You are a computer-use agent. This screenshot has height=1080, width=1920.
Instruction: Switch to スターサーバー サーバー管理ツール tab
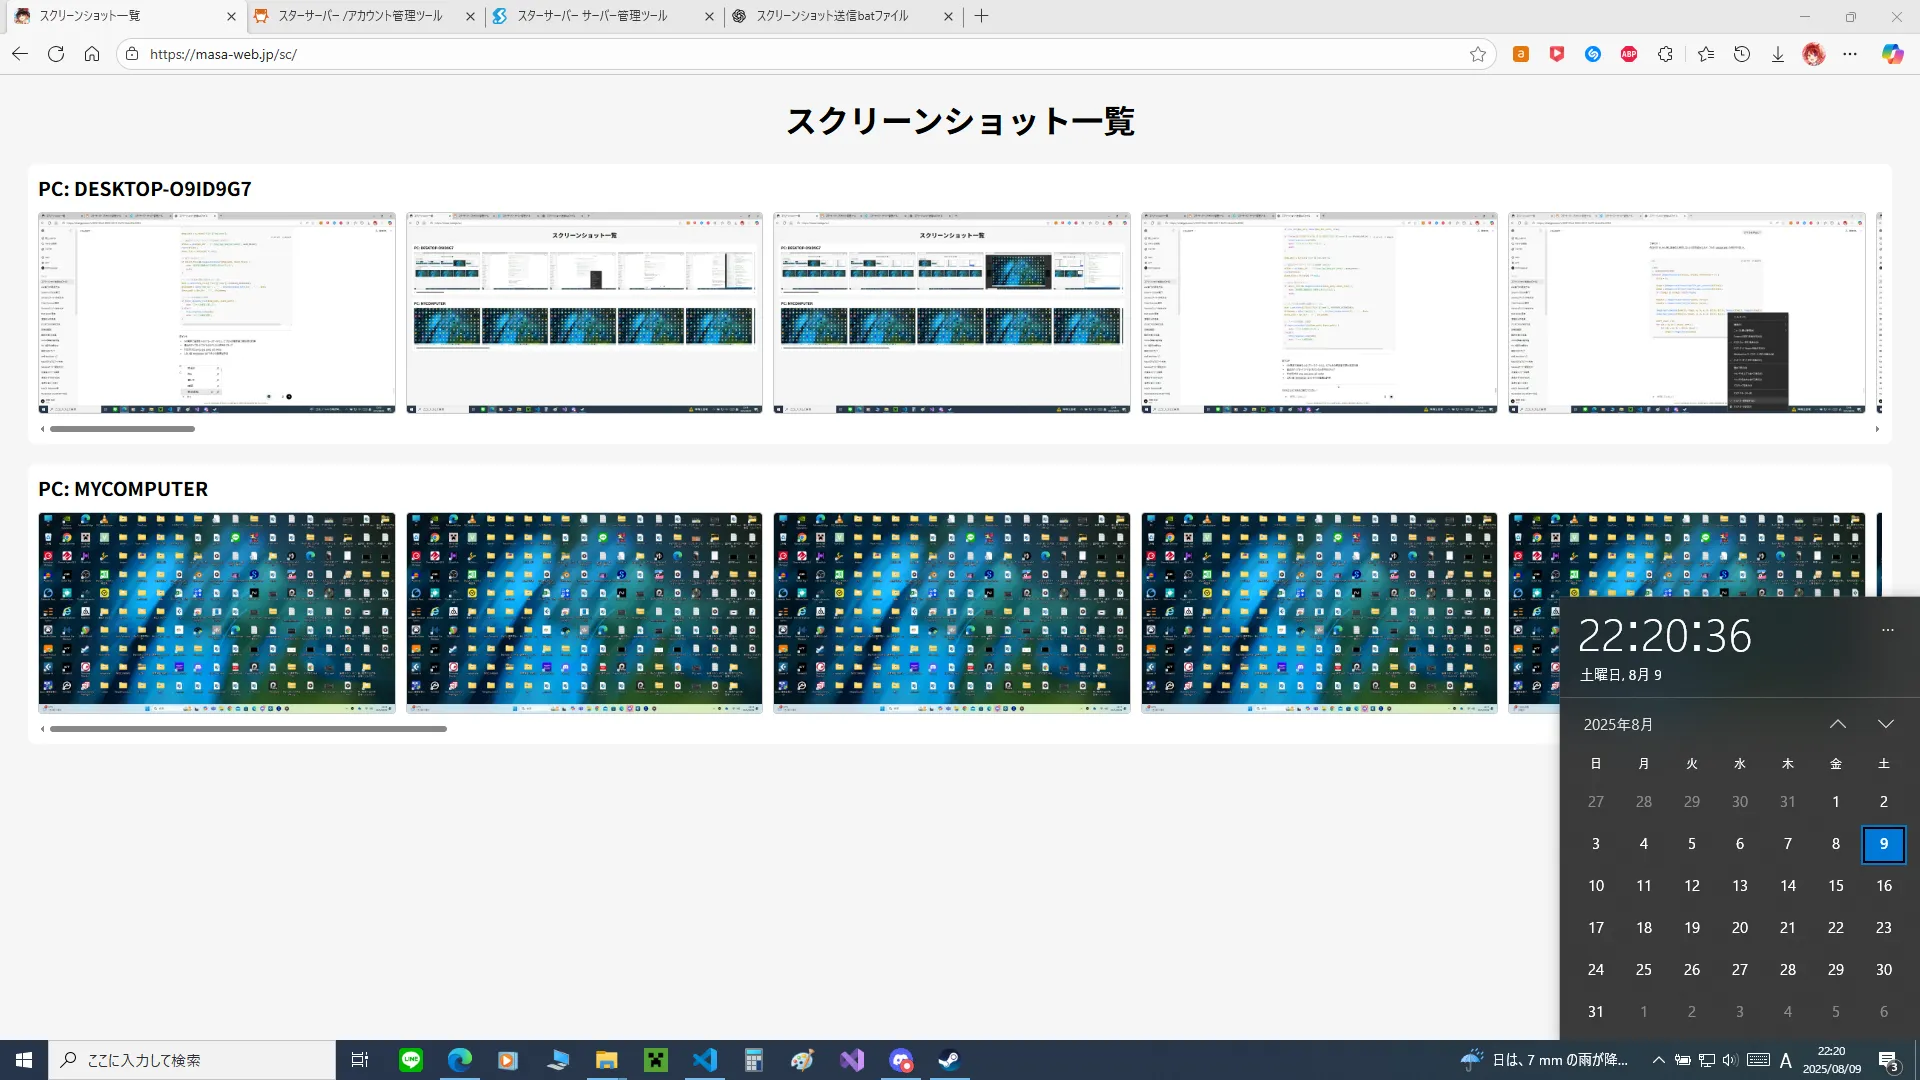point(592,16)
